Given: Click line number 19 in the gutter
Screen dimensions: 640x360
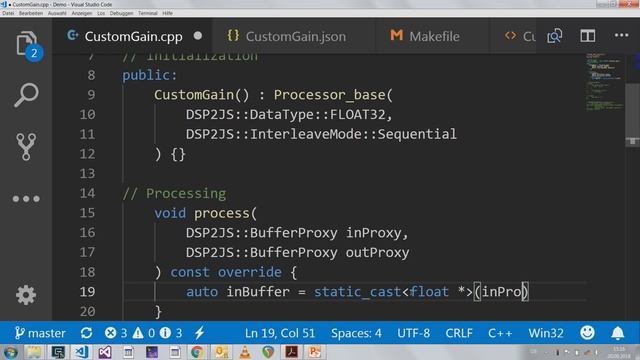Looking at the screenshot, I should click(87, 292).
